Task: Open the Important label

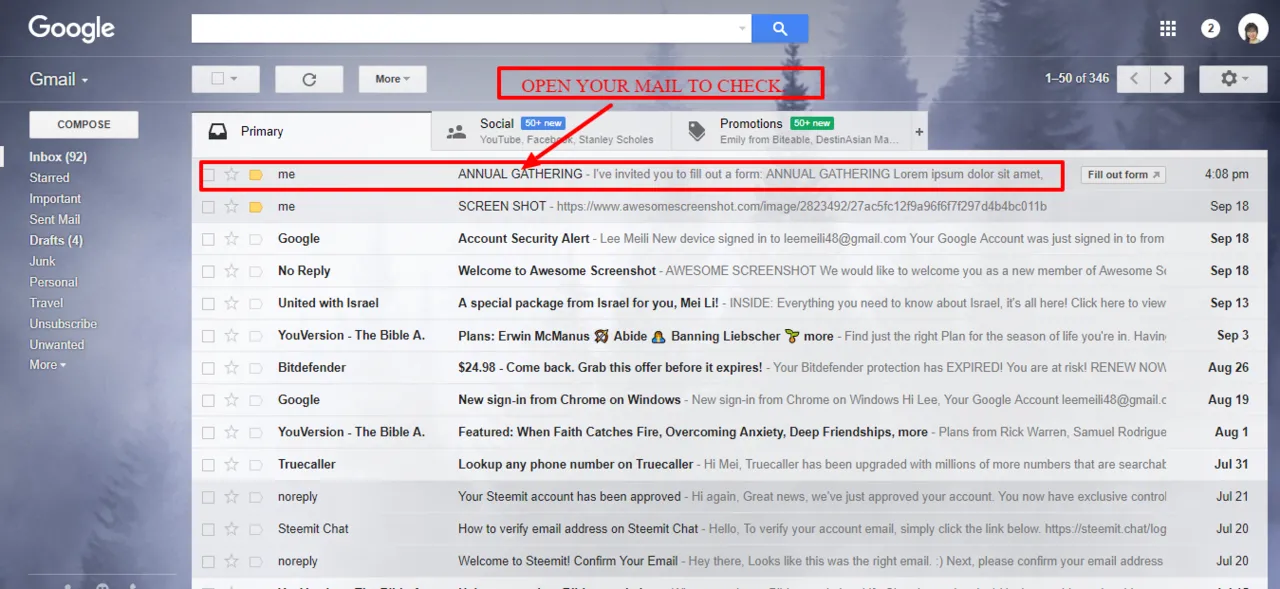Action: 55,199
